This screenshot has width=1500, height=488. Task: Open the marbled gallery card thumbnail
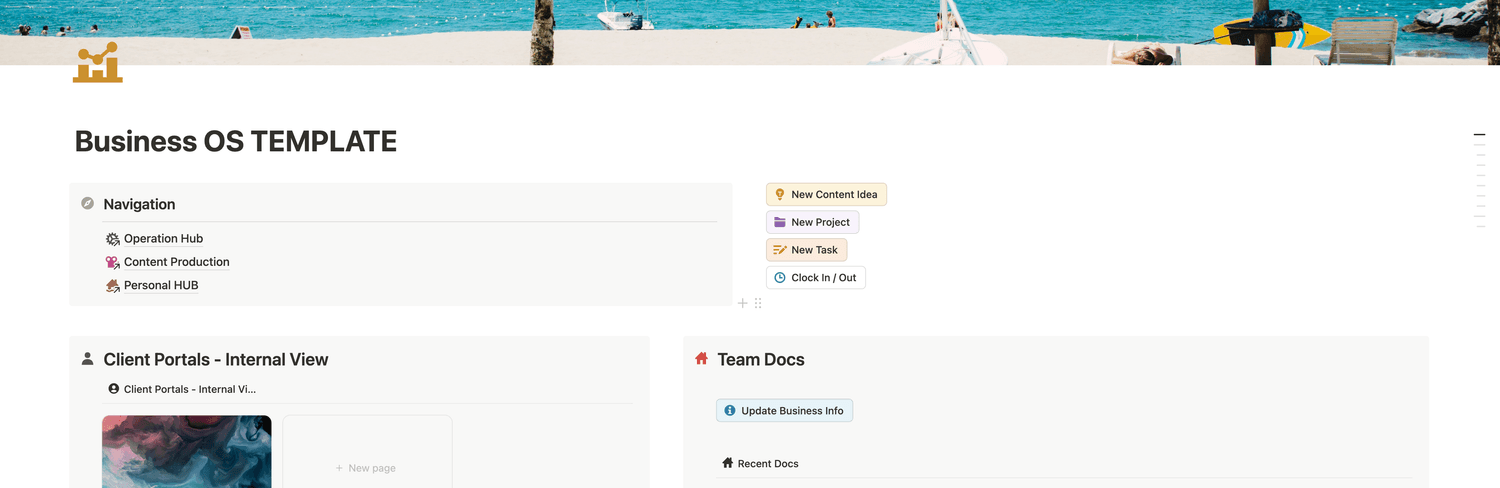click(x=187, y=452)
